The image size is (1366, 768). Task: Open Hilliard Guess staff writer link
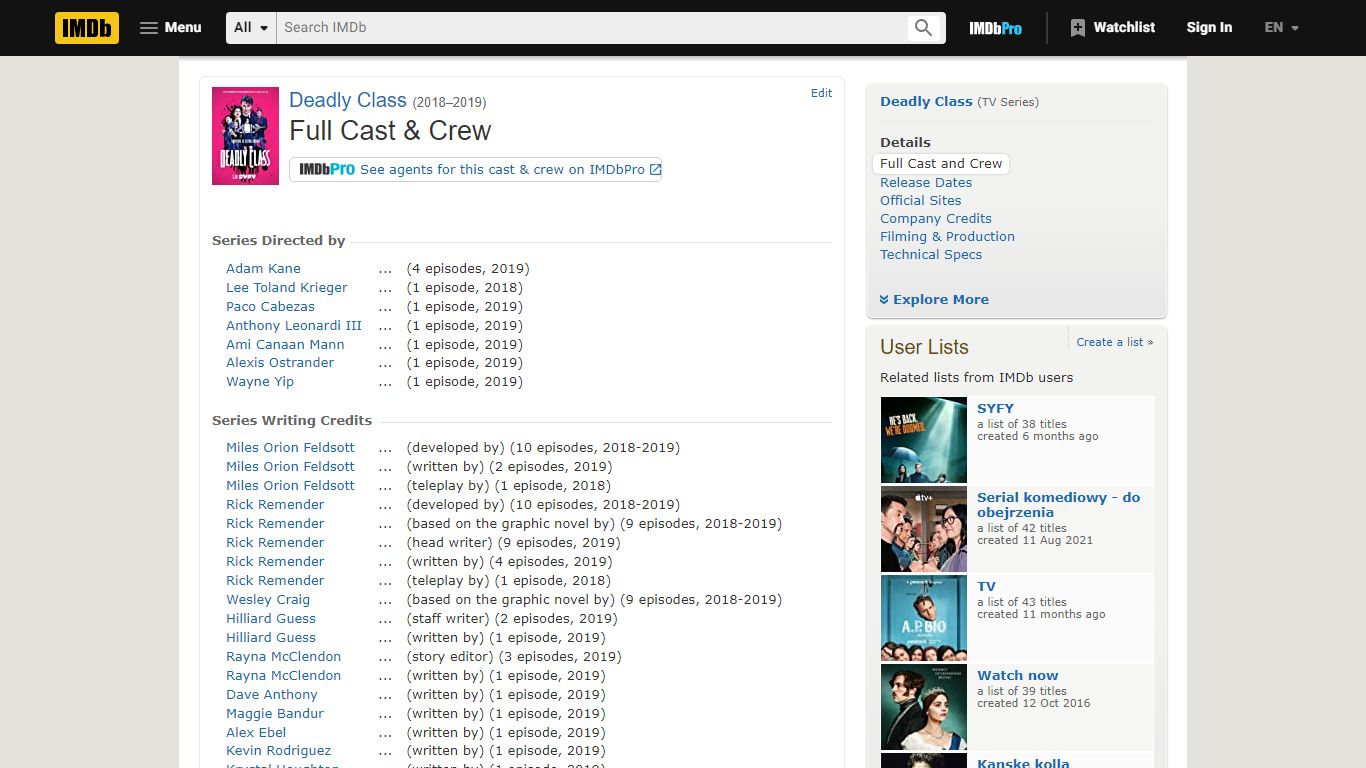click(271, 619)
